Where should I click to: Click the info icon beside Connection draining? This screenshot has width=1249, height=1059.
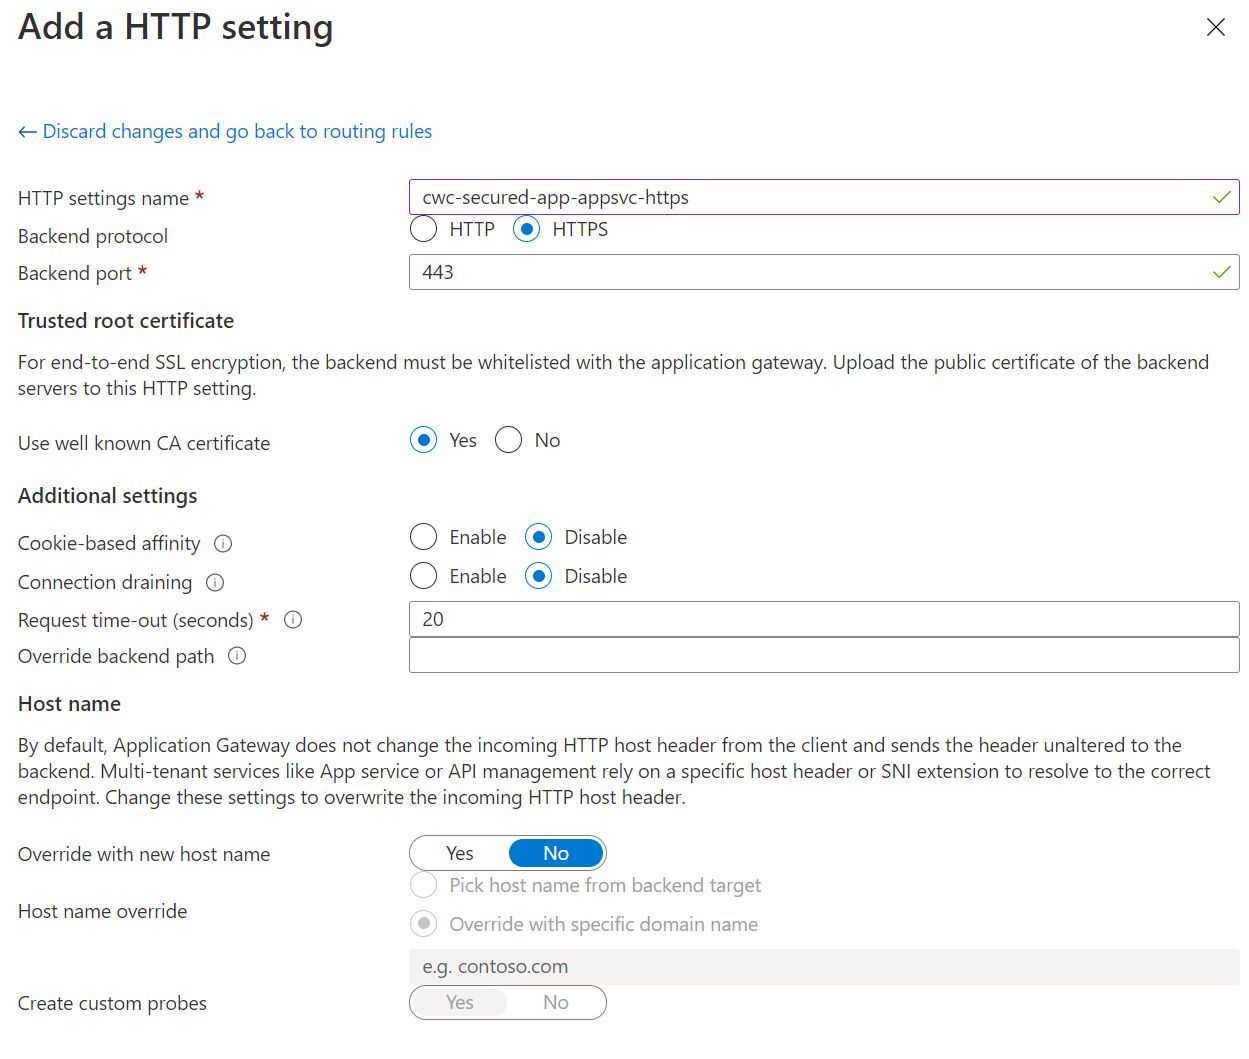(215, 582)
